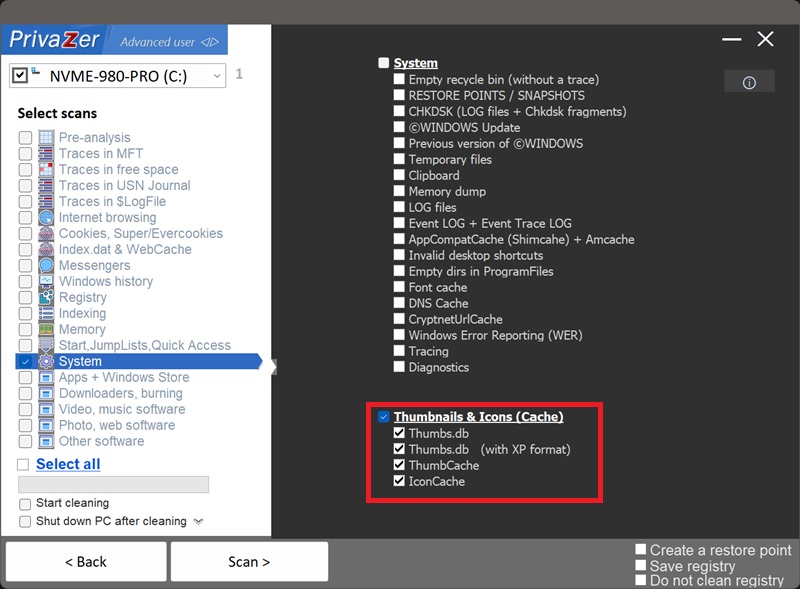Select the Downloaders, burning scan entry
Image resolution: width=800 pixels, height=589 pixels.
120,394
